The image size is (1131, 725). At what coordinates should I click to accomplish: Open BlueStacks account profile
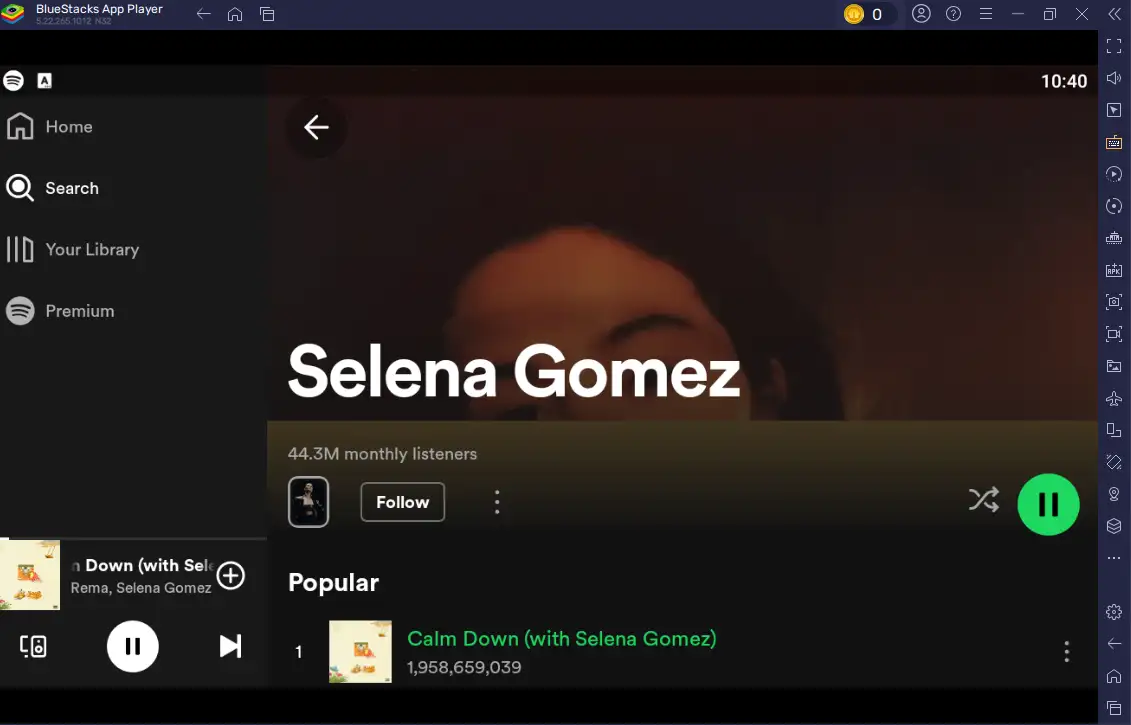(x=921, y=14)
